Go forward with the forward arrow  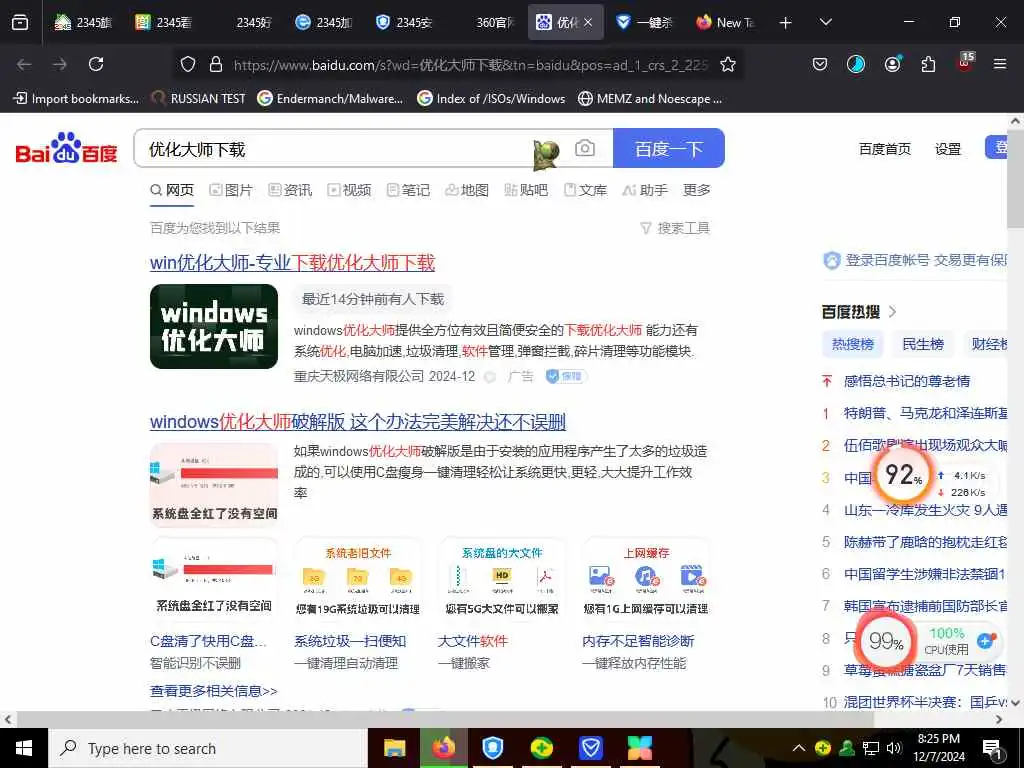pyautogui.click(x=60, y=64)
